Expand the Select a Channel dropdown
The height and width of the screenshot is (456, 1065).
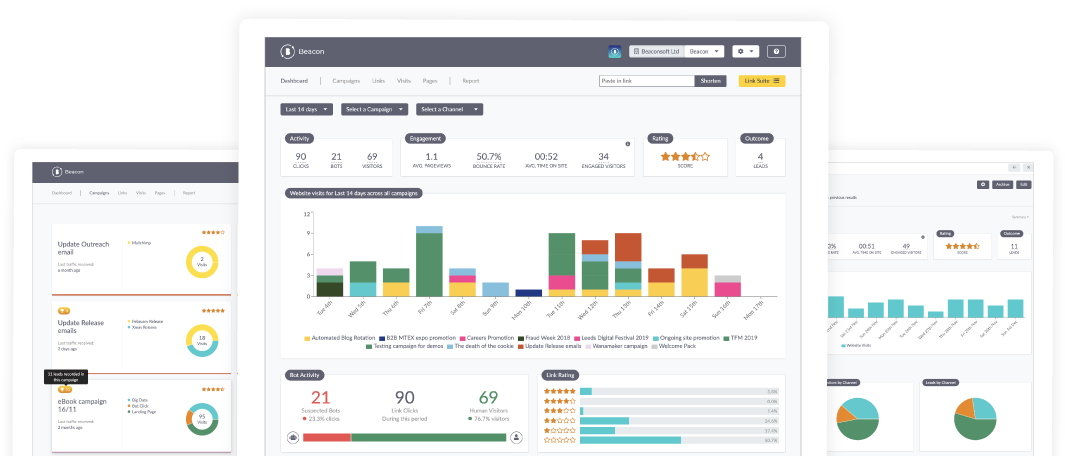pos(450,109)
